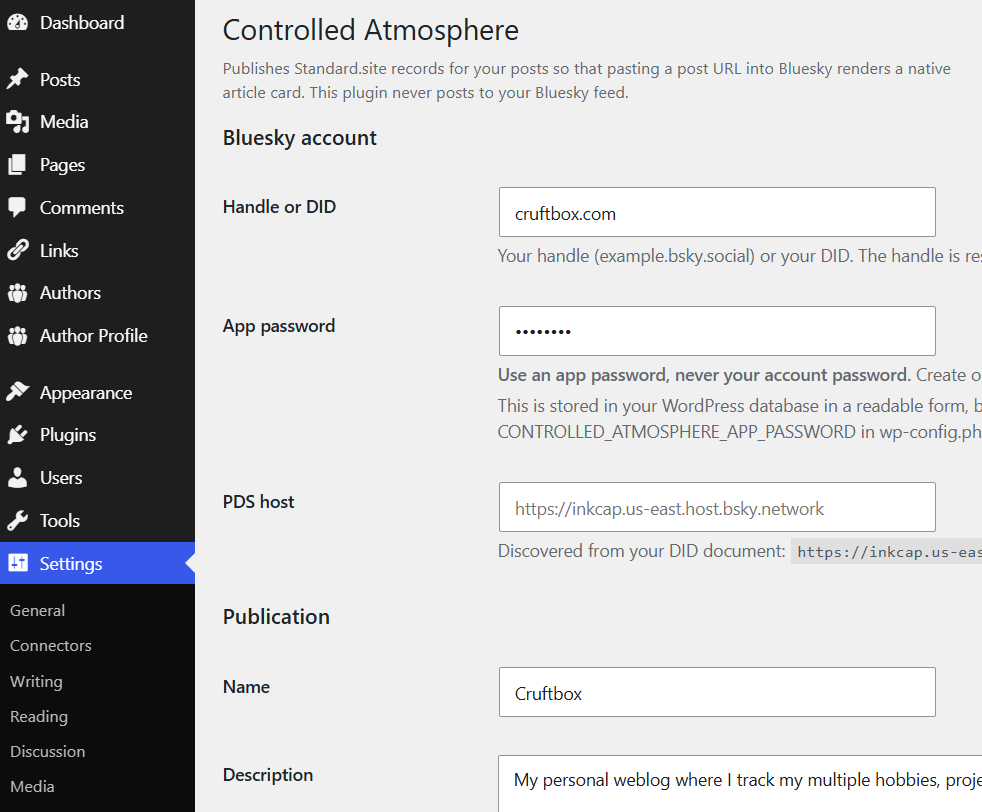
Task: Open the Plugins menu
Action: (68, 435)
